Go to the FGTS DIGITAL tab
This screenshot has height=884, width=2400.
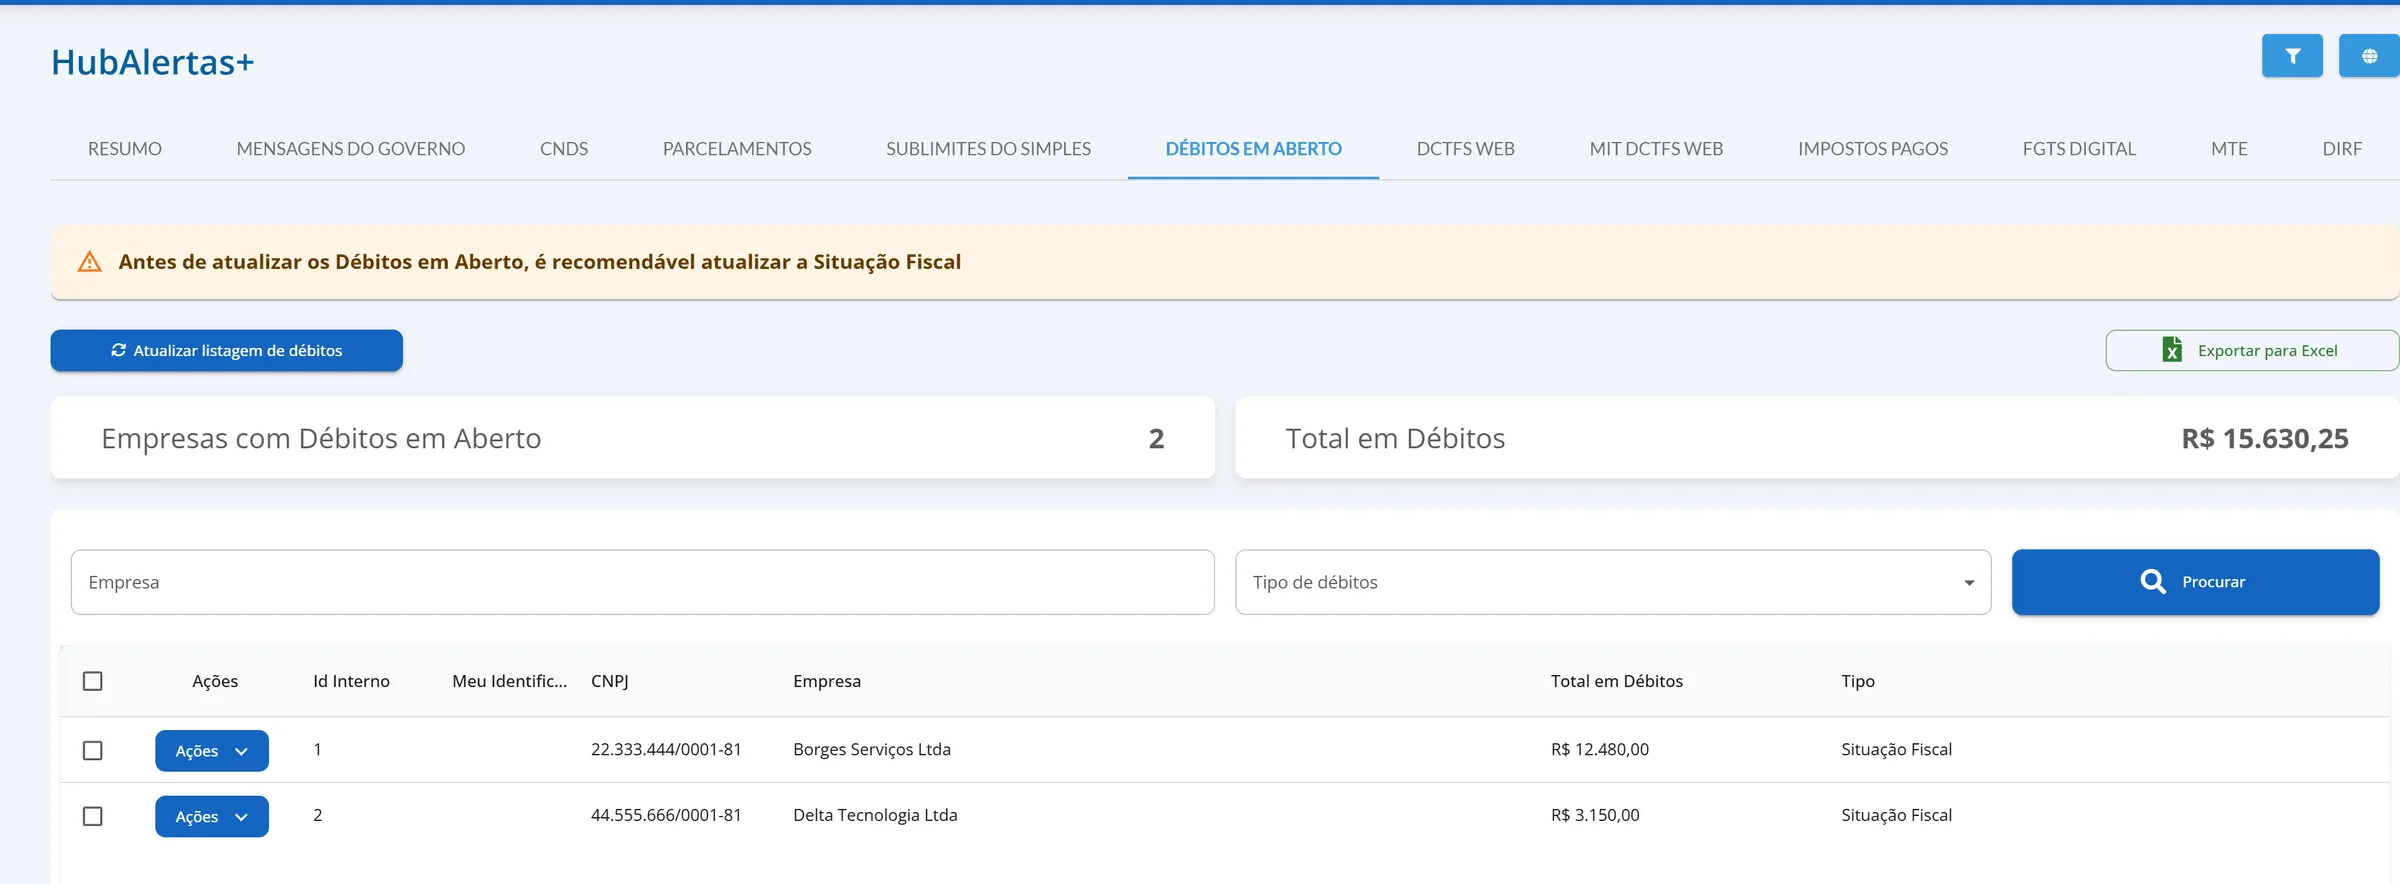pyautogui.click(x=2079, y=149)
